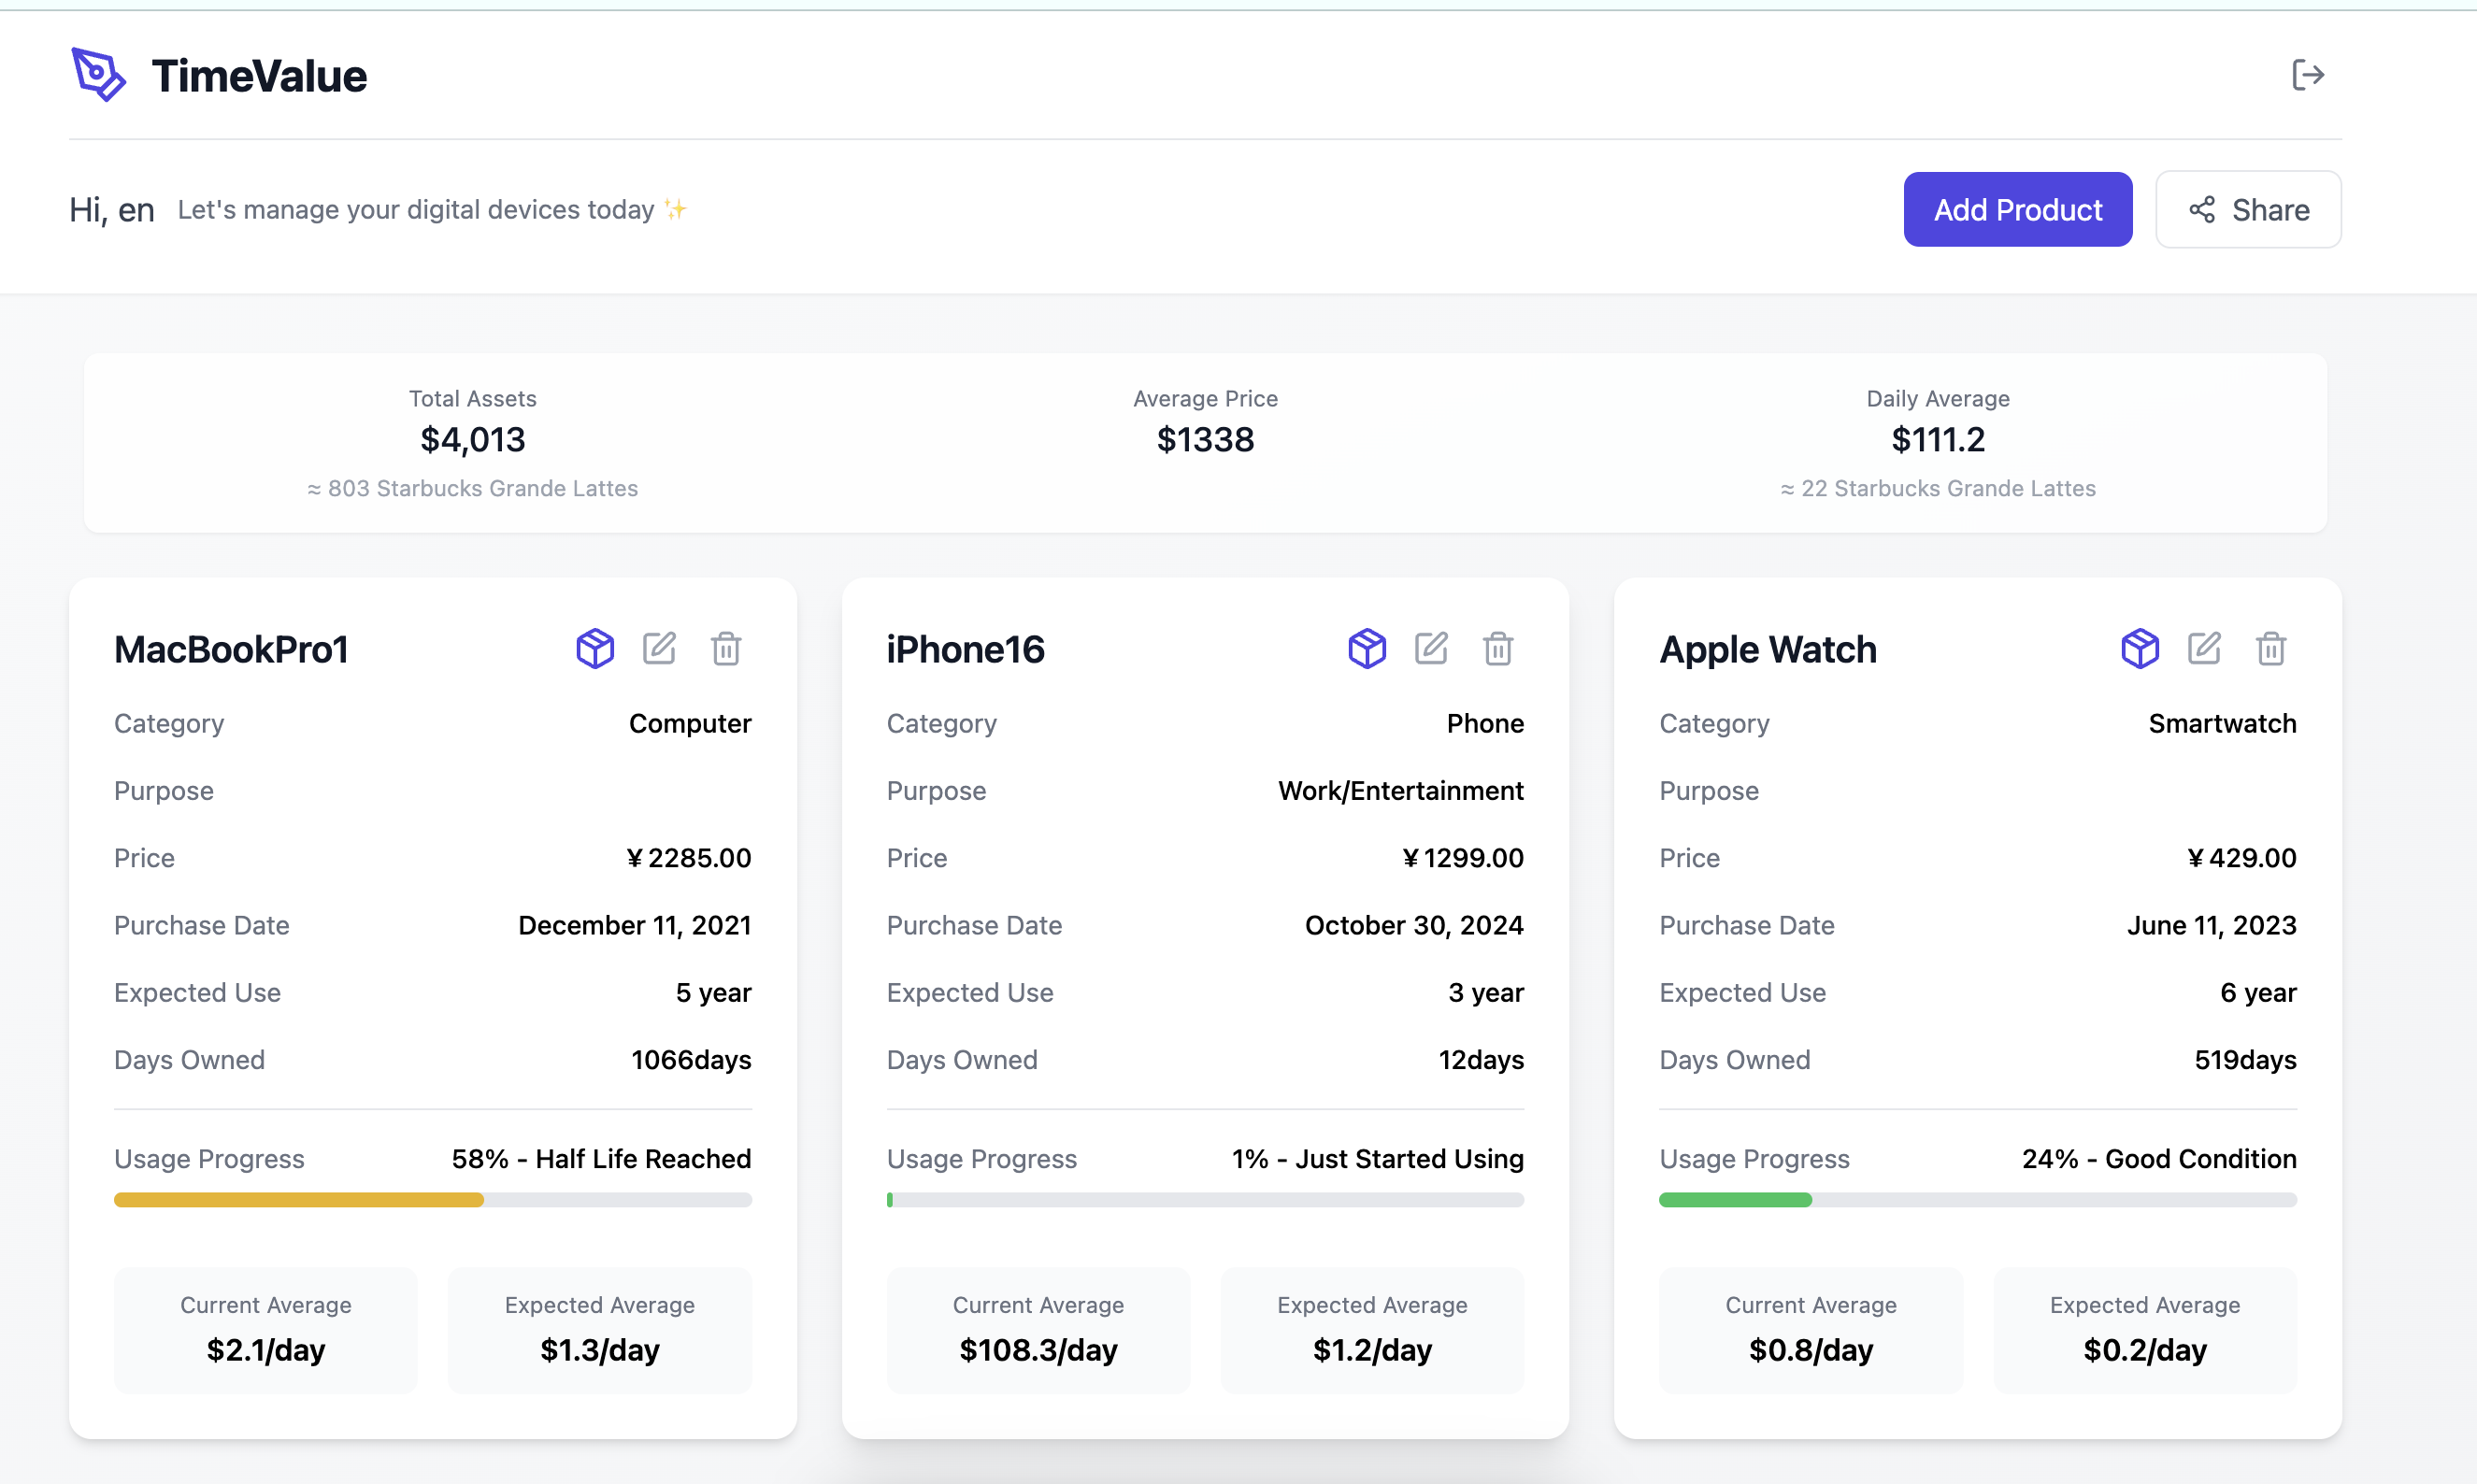Click 'December 11, 2021' purchase date
The width and height of the screenshot is (2477, 1484).
click(634, 926)
